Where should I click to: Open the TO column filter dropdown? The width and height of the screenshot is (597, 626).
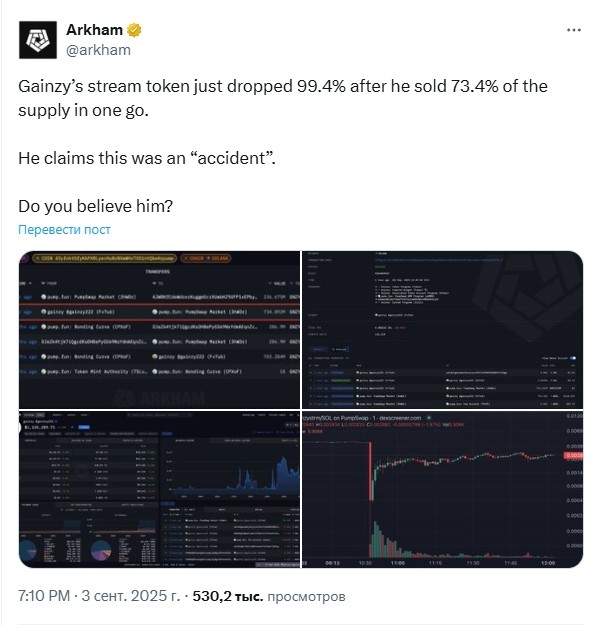[156, 283]
